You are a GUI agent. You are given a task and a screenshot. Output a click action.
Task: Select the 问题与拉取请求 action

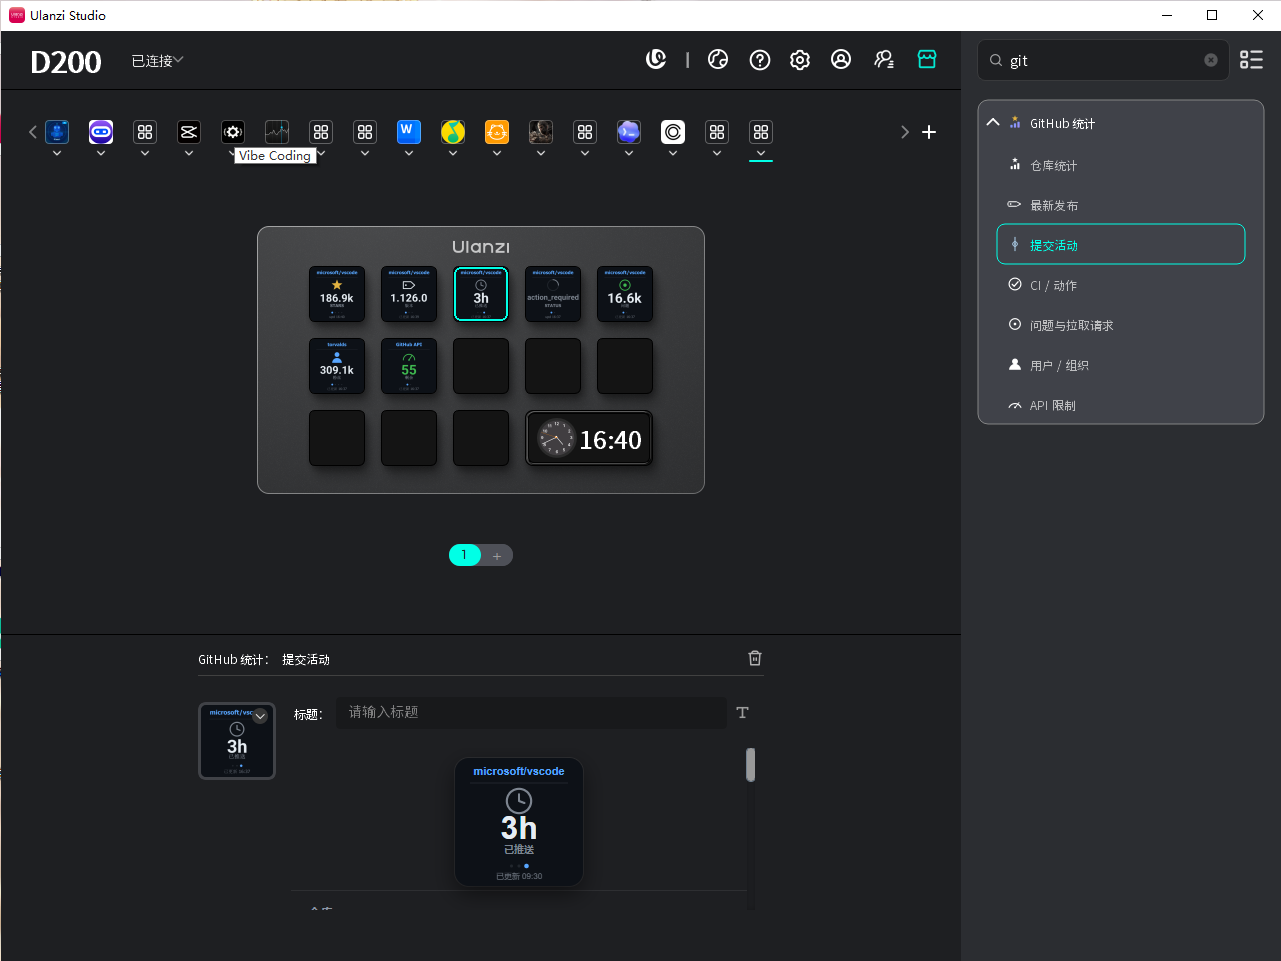1121,325
